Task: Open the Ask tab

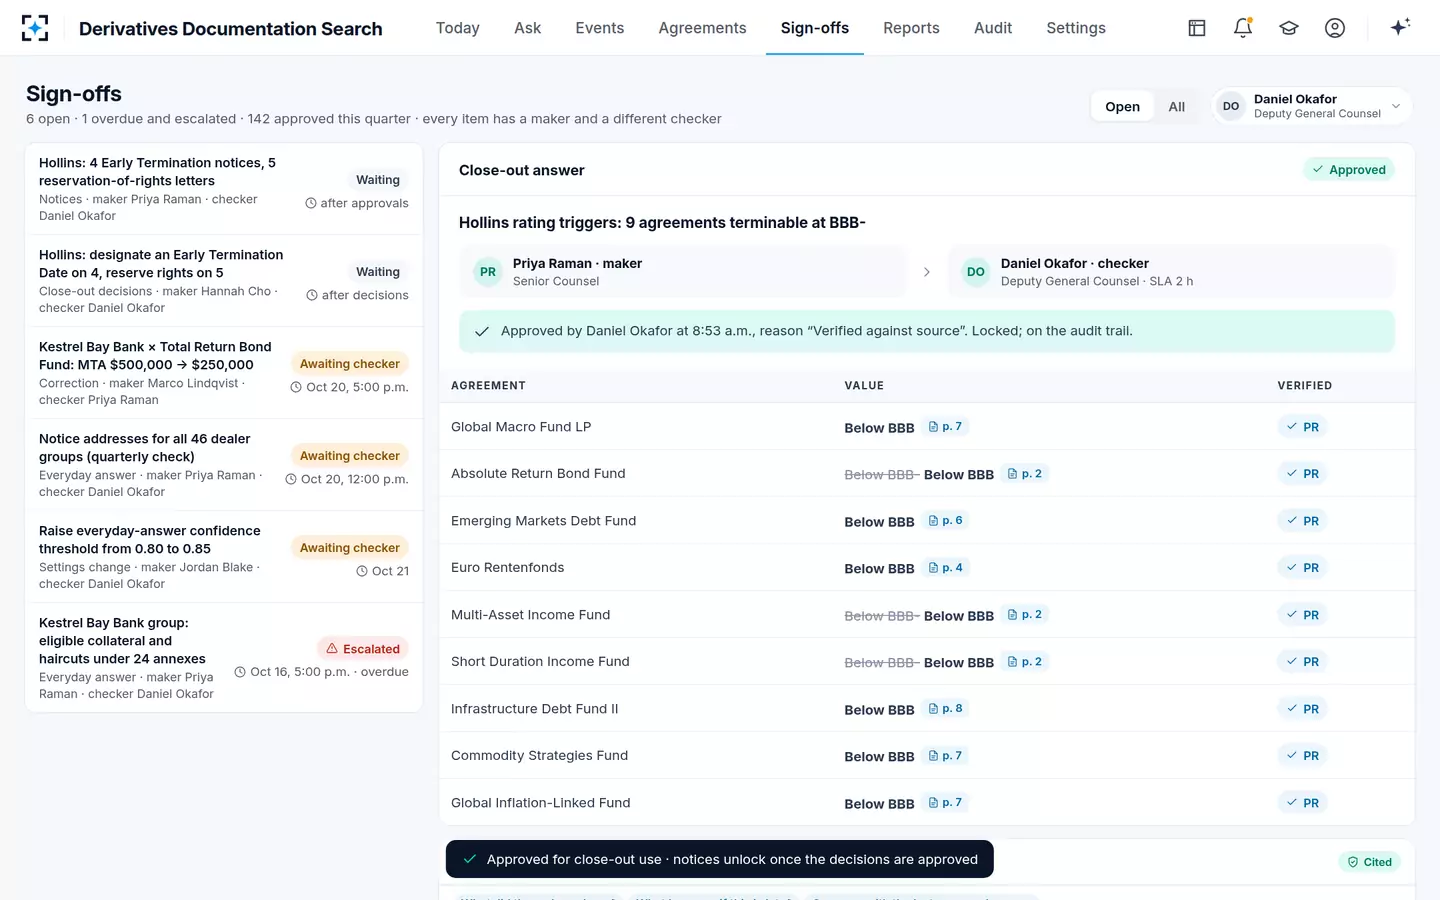Action: pos(528,28)
